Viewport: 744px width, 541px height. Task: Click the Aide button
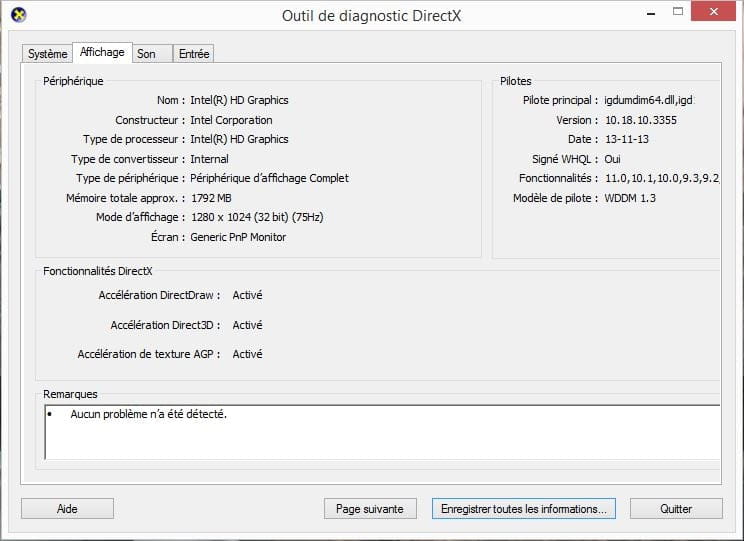tap(67, 509)
